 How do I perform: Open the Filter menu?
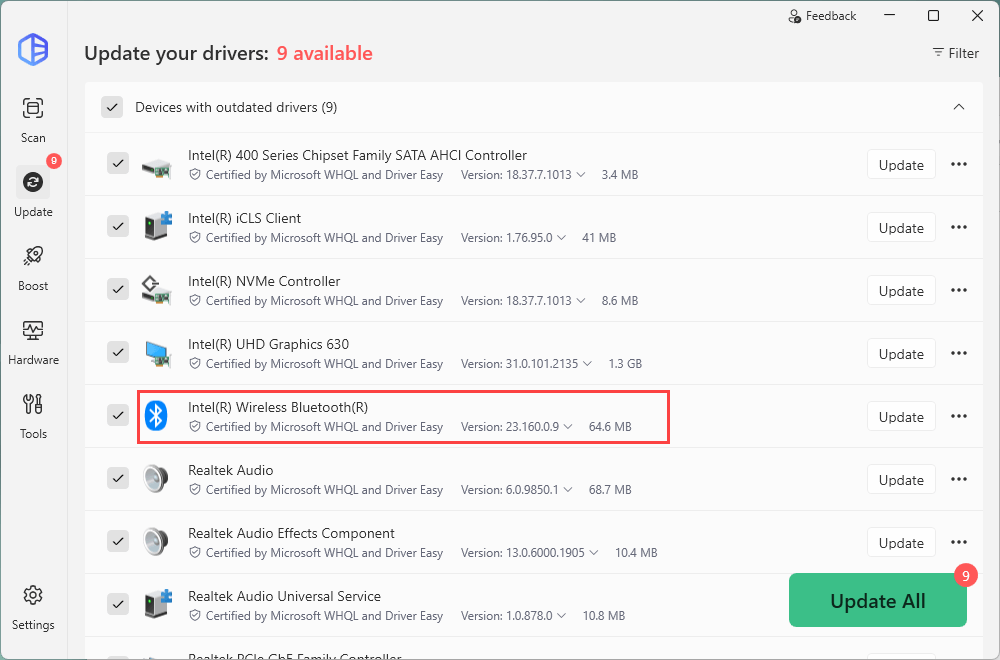coord(955,53)
